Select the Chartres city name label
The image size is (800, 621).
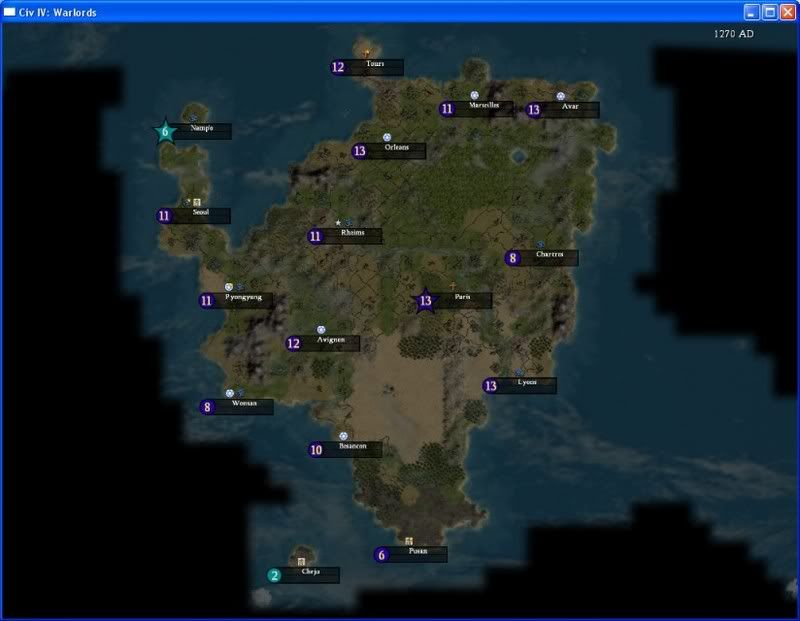(549, 254)
